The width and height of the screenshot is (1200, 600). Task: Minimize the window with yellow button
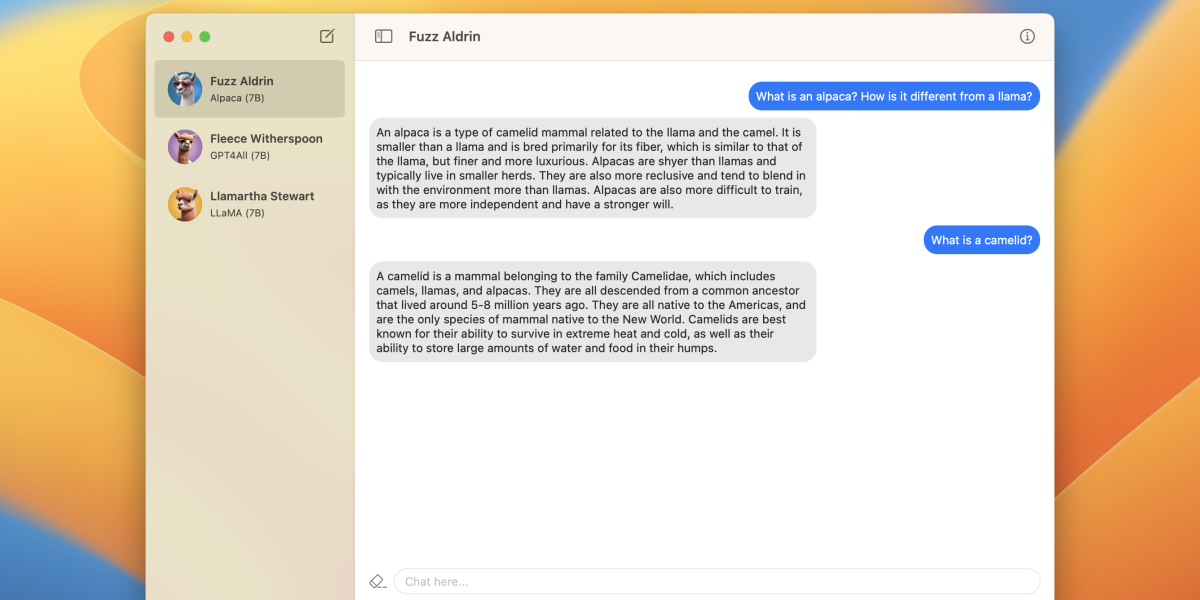tap(186, 37)
